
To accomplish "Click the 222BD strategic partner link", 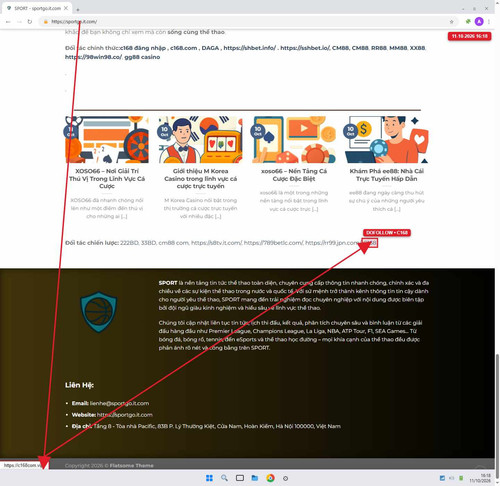I will click(129, 243).
